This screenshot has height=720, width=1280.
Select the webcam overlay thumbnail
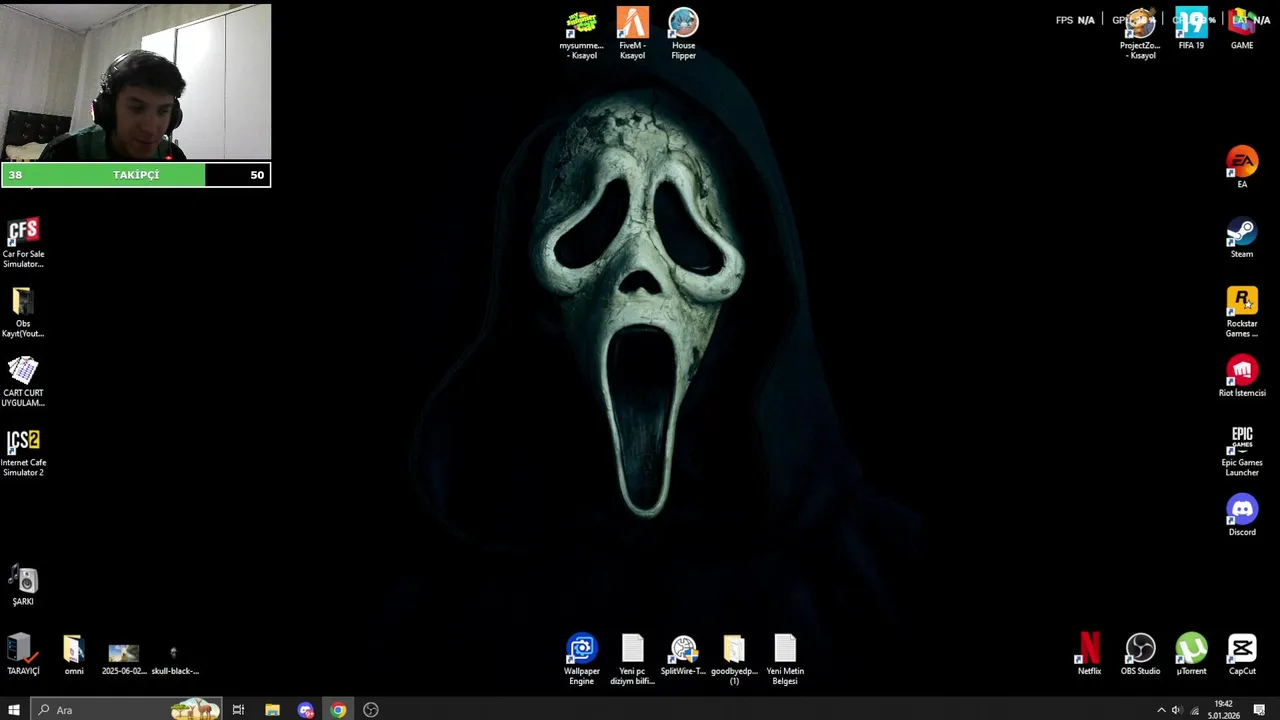tap(136, 82)
